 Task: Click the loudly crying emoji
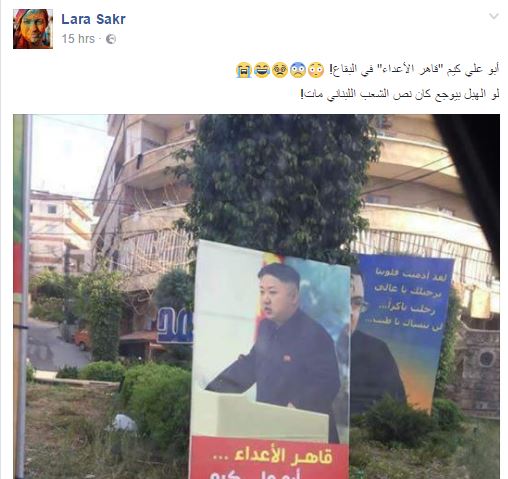coord(244,70)
